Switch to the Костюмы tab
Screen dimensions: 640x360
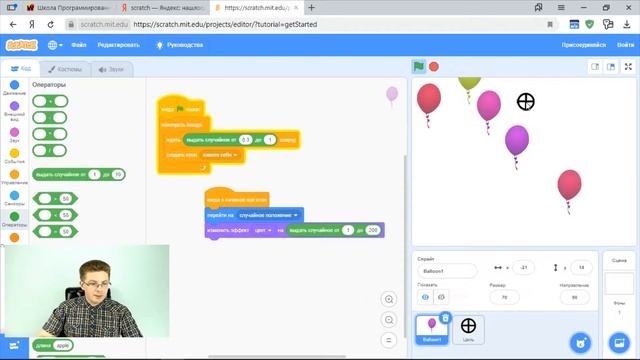64,69
